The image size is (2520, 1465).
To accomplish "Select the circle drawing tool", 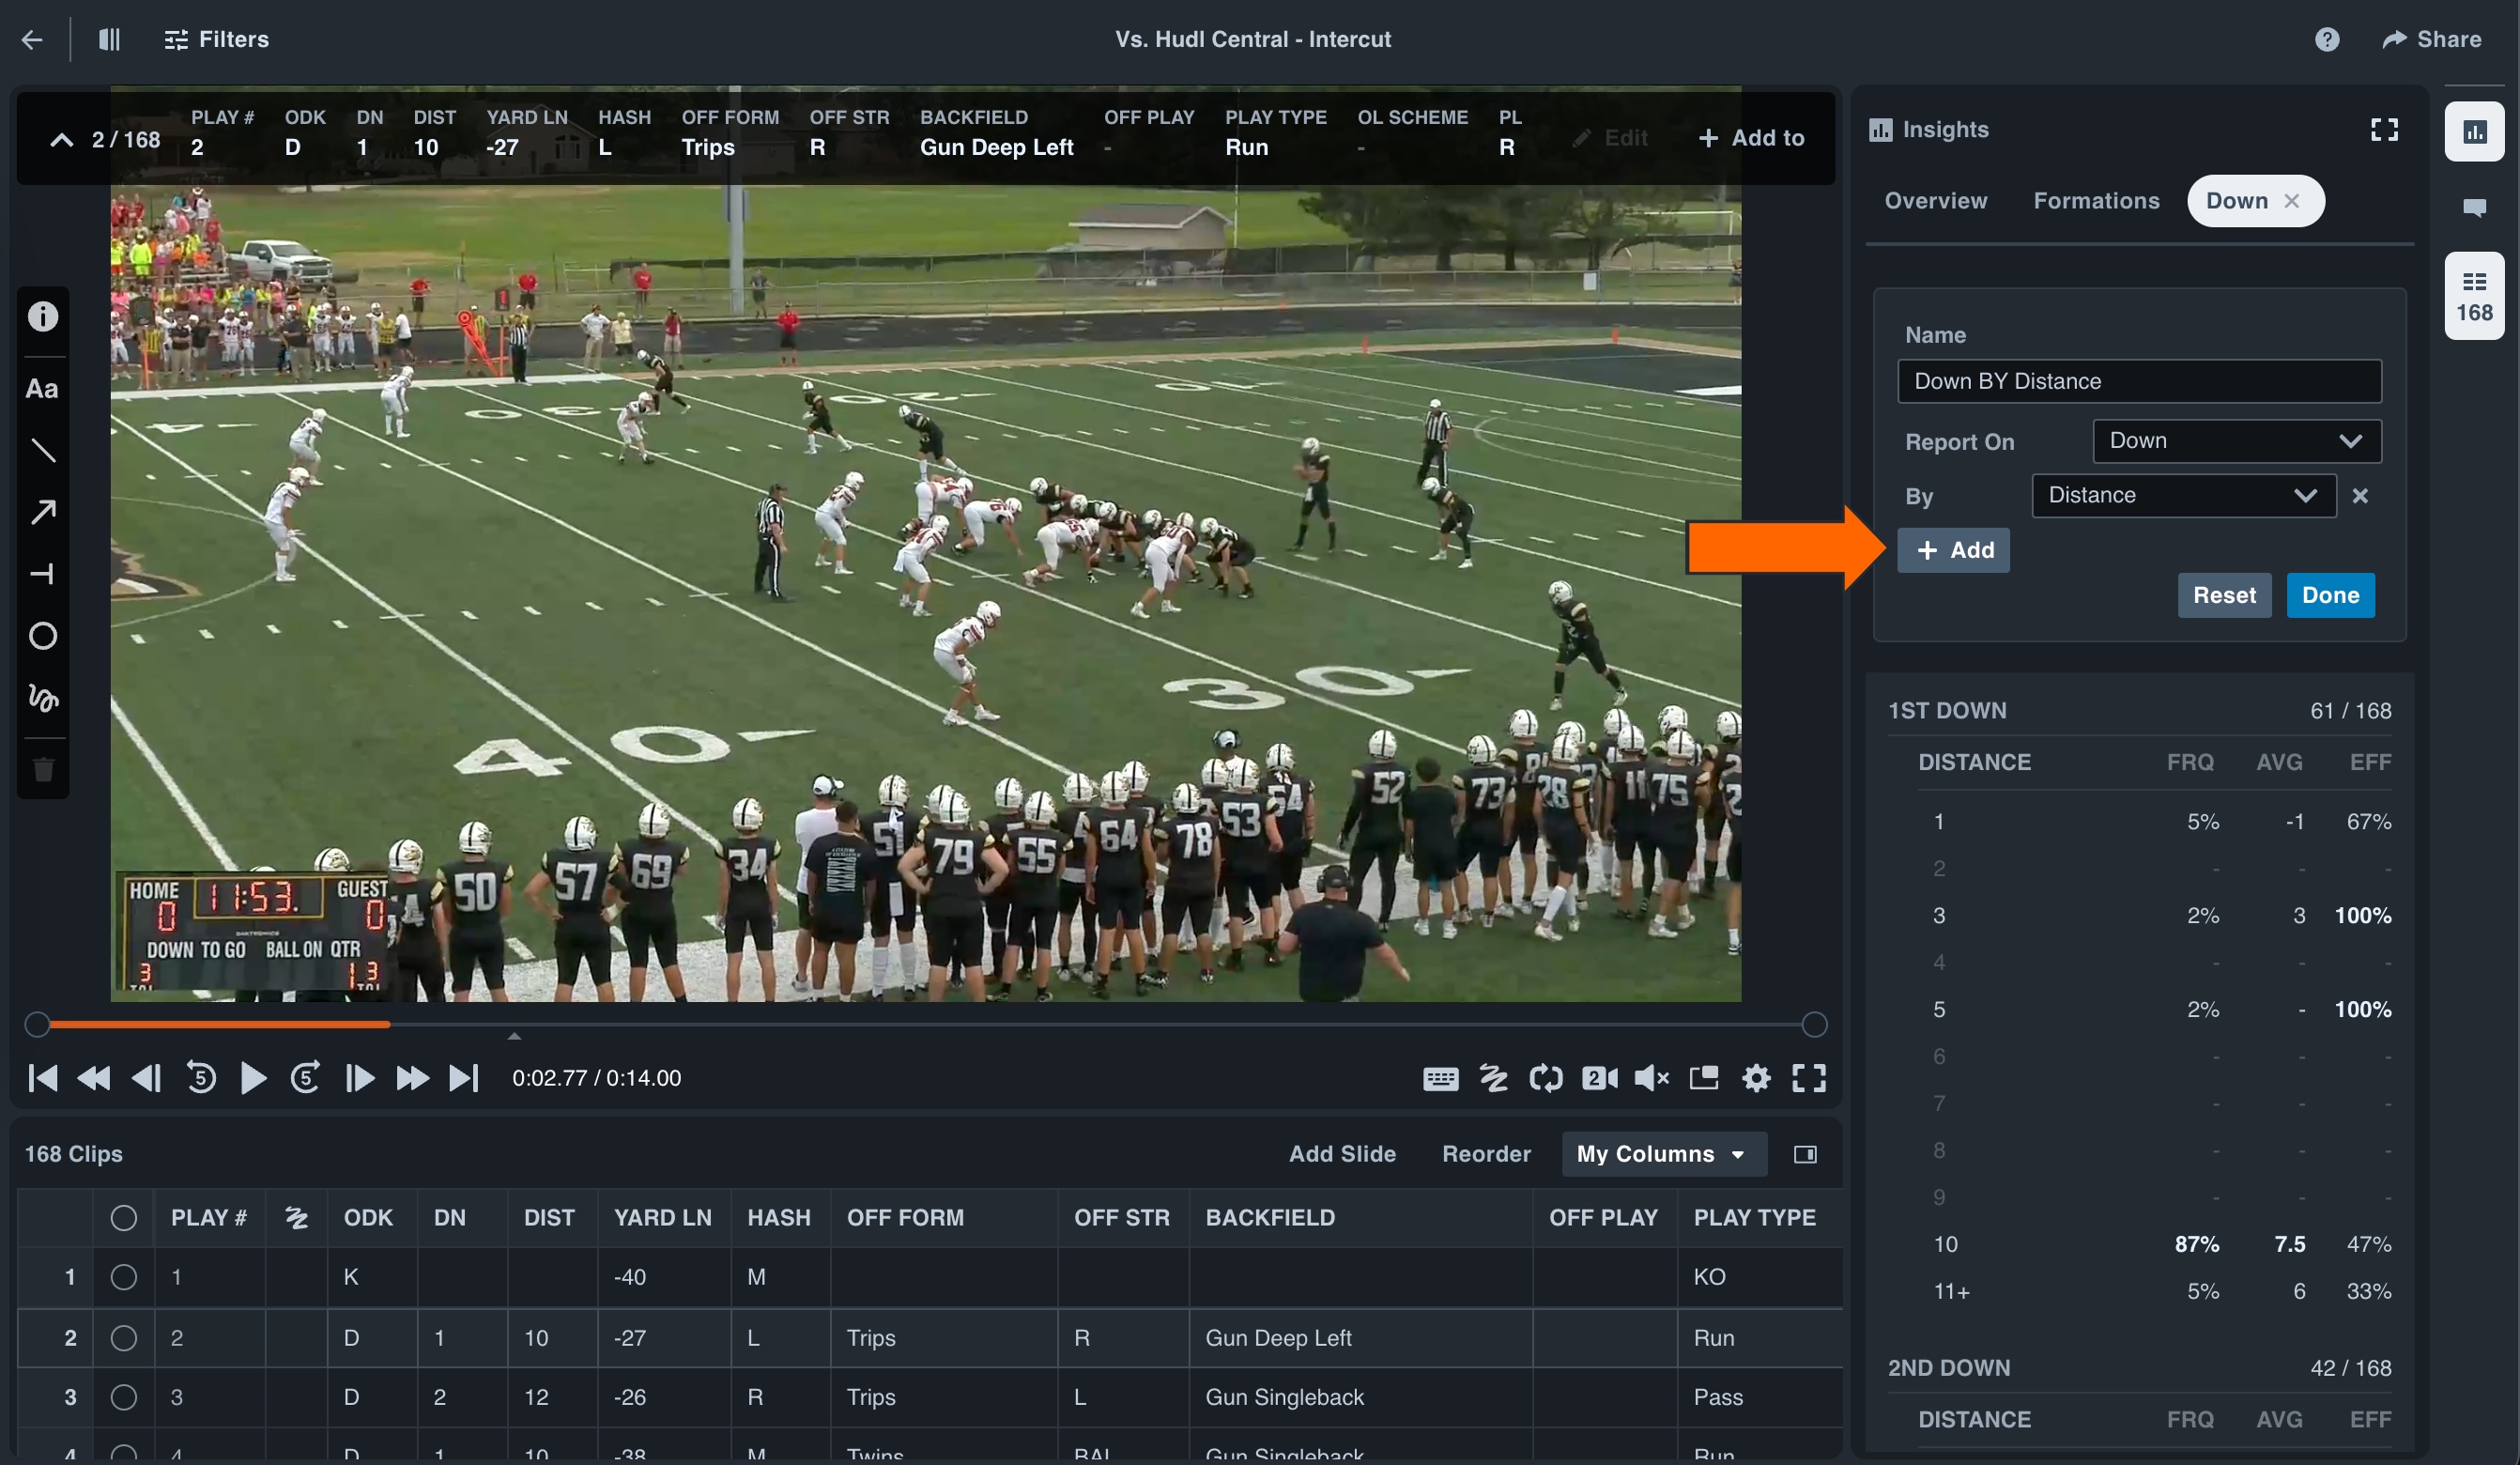I will (x=43, y=636).
